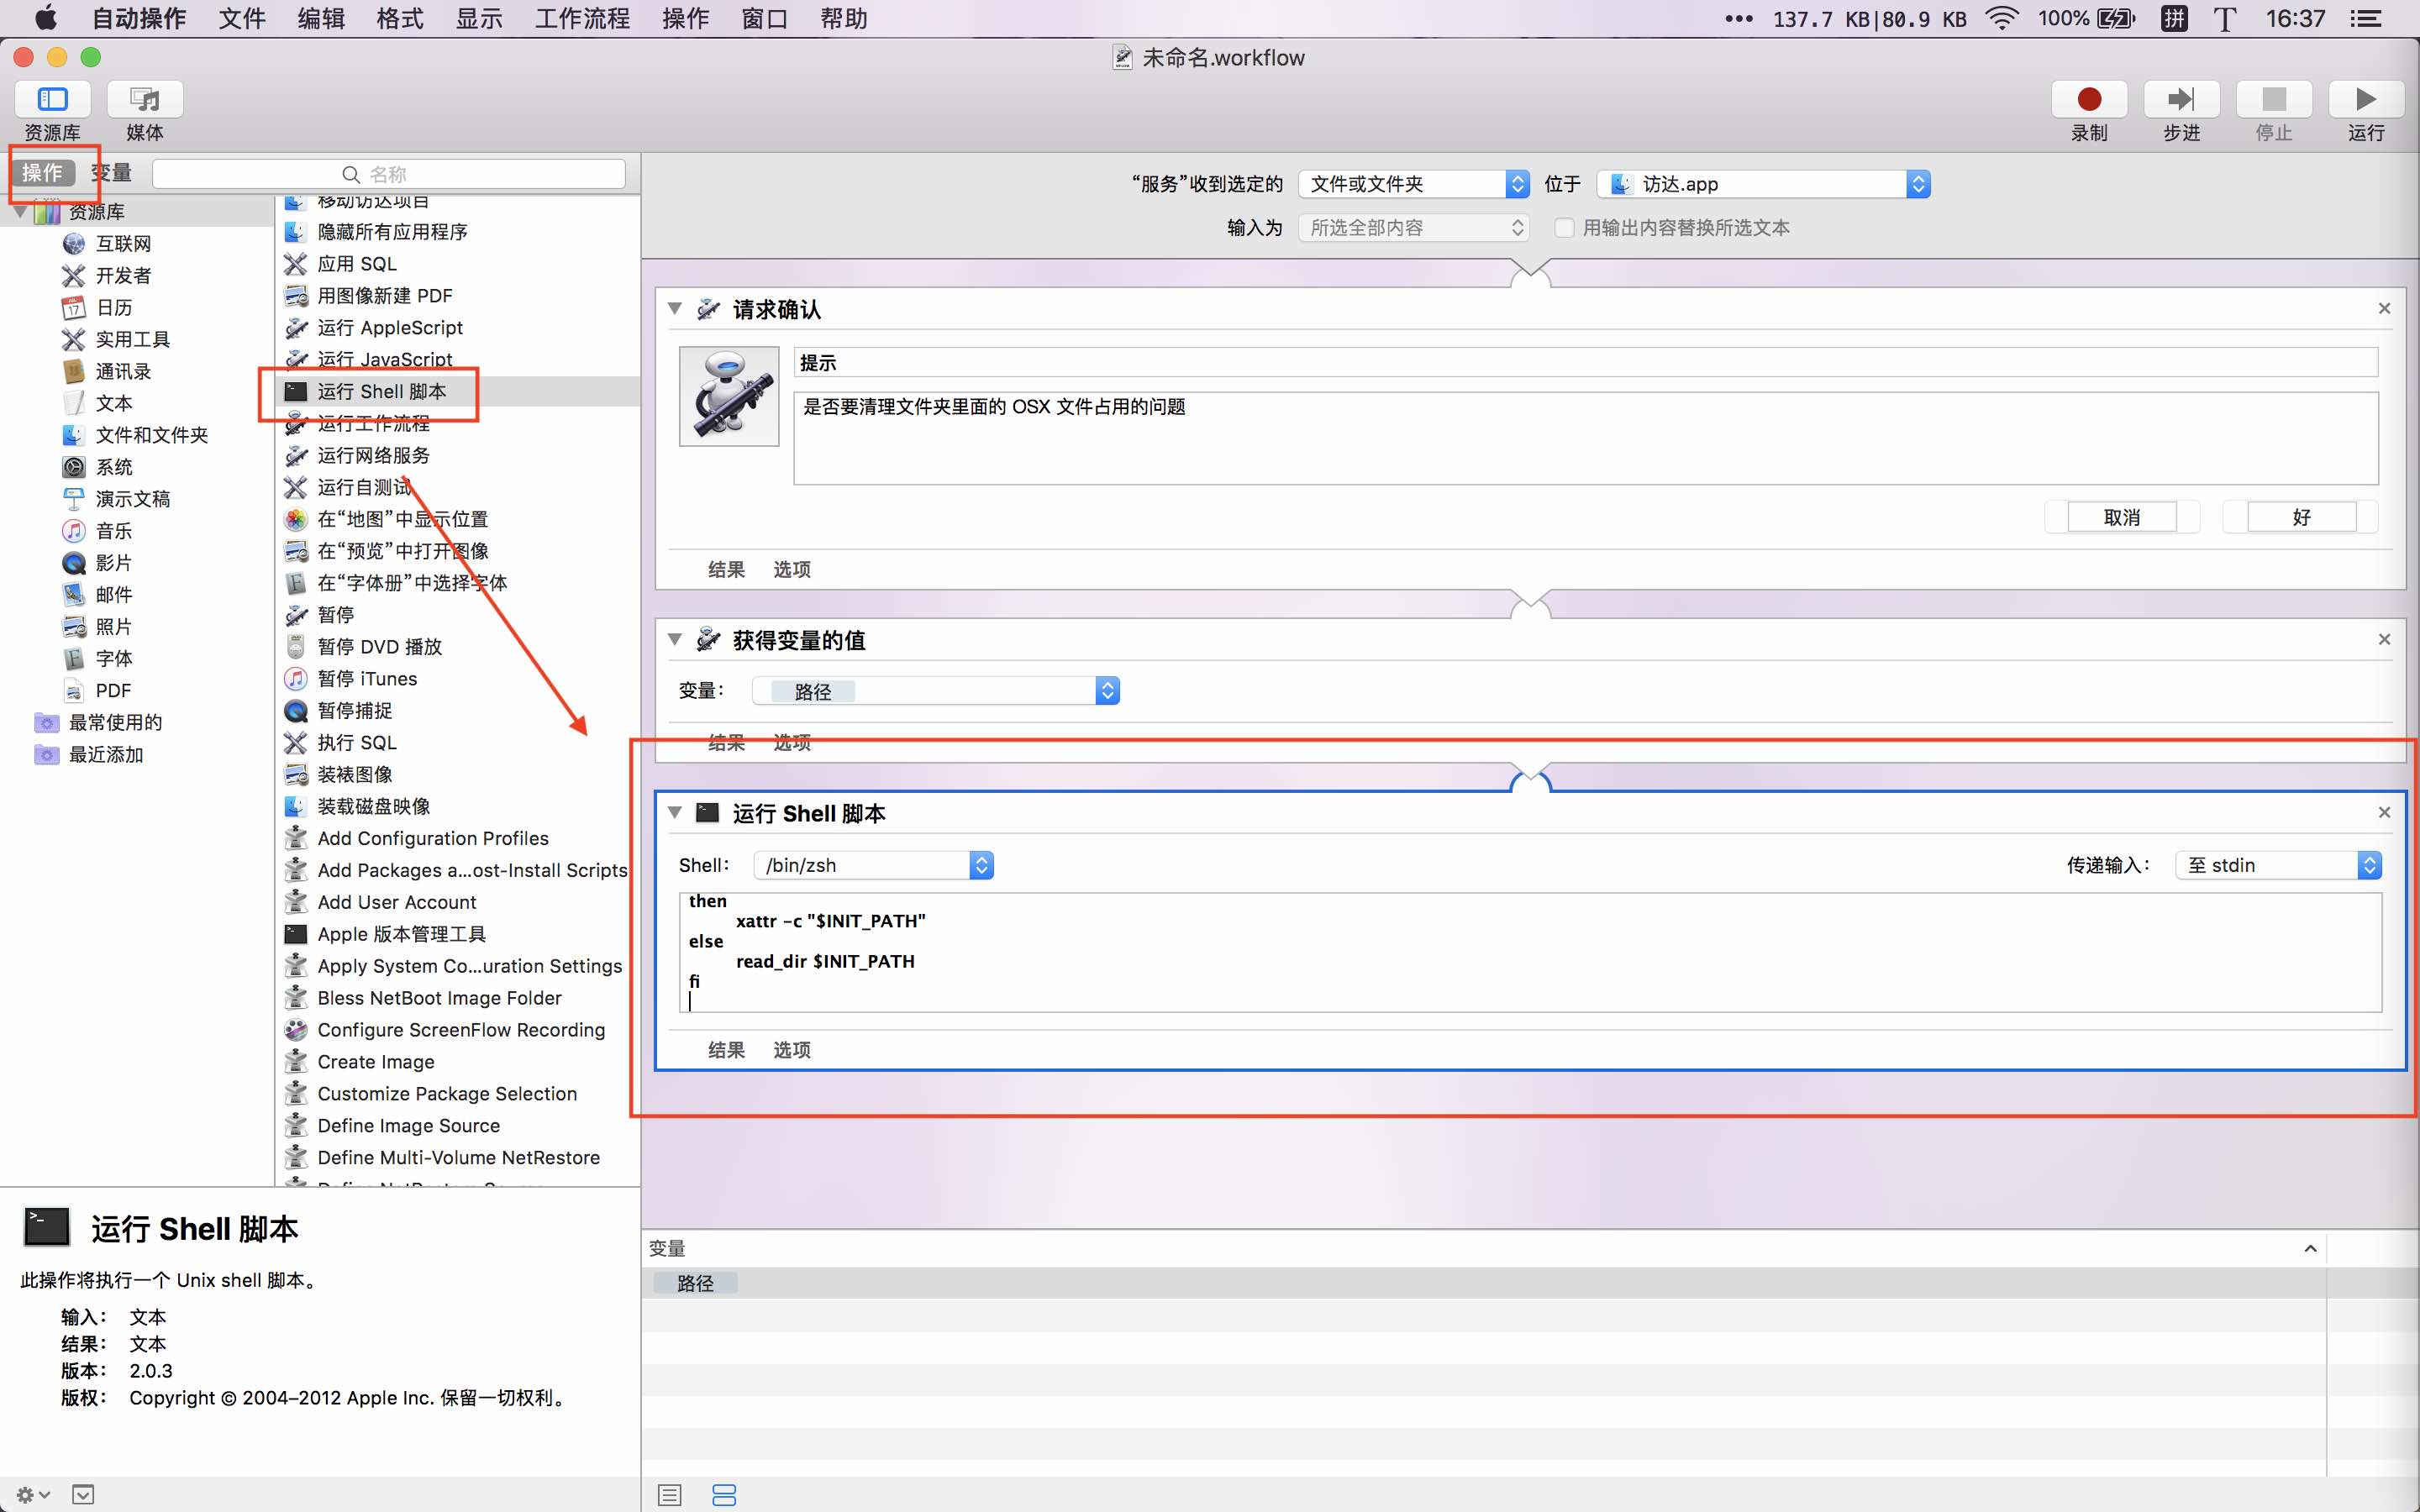Open the Media (媒体) browser button

145,100
